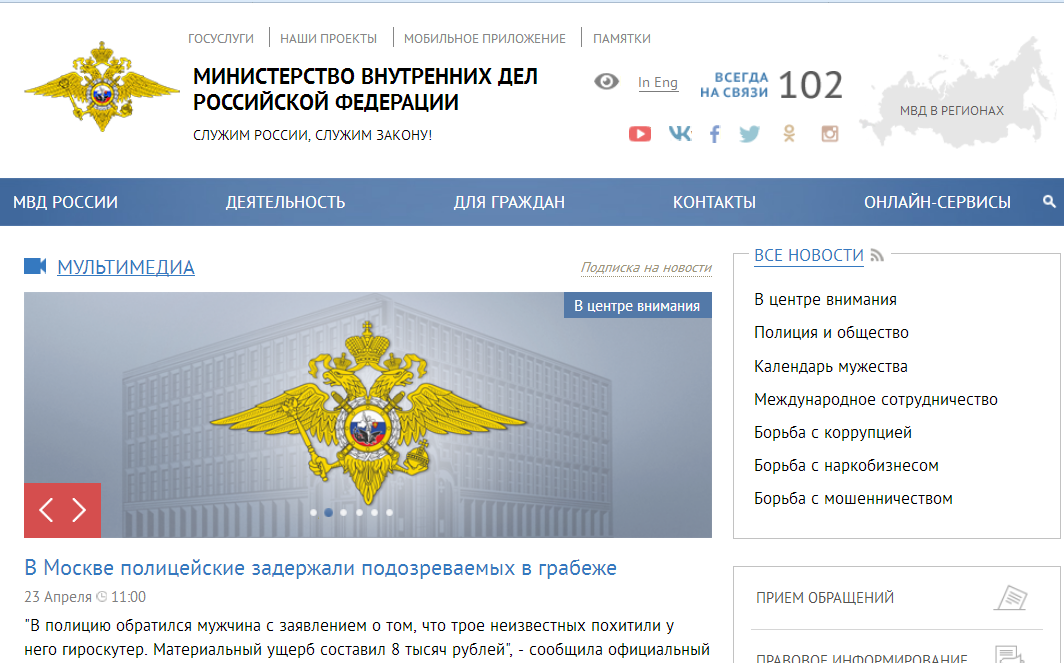Click the slogan СЛУЖИМ РОССИИ, СЛУЖИМ ЗАКОНУ!
The image size is (1064, 663).
coord(313,135)
